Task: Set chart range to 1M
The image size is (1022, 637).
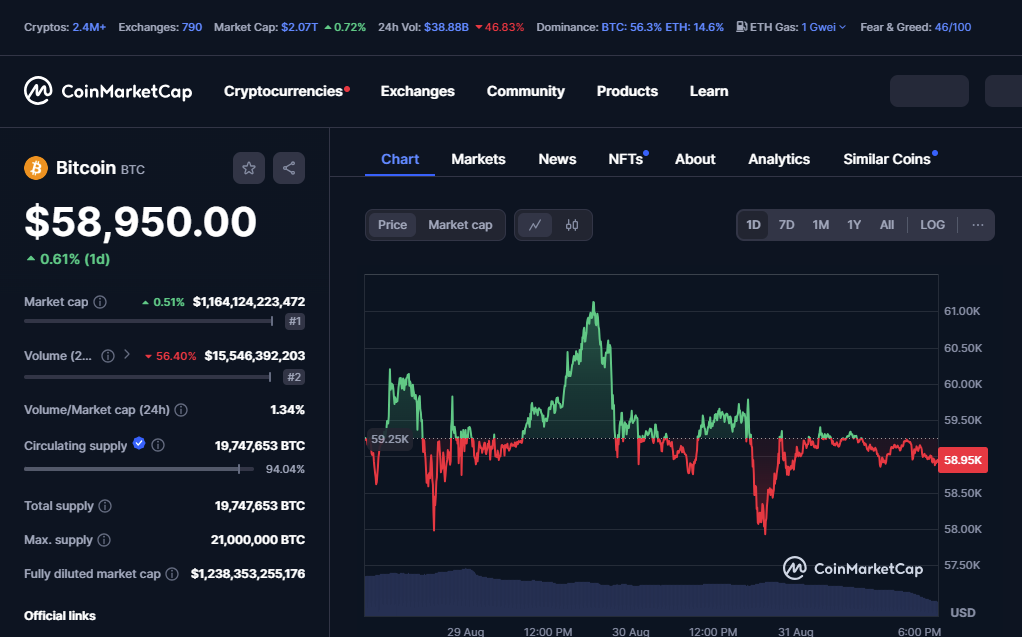Action: (821, 225)
